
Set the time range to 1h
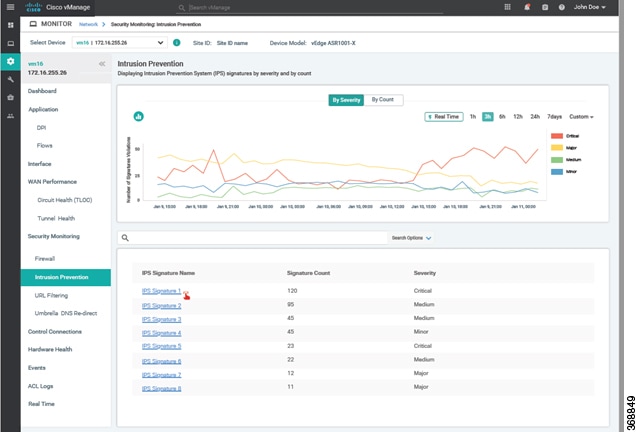point(473,116)
